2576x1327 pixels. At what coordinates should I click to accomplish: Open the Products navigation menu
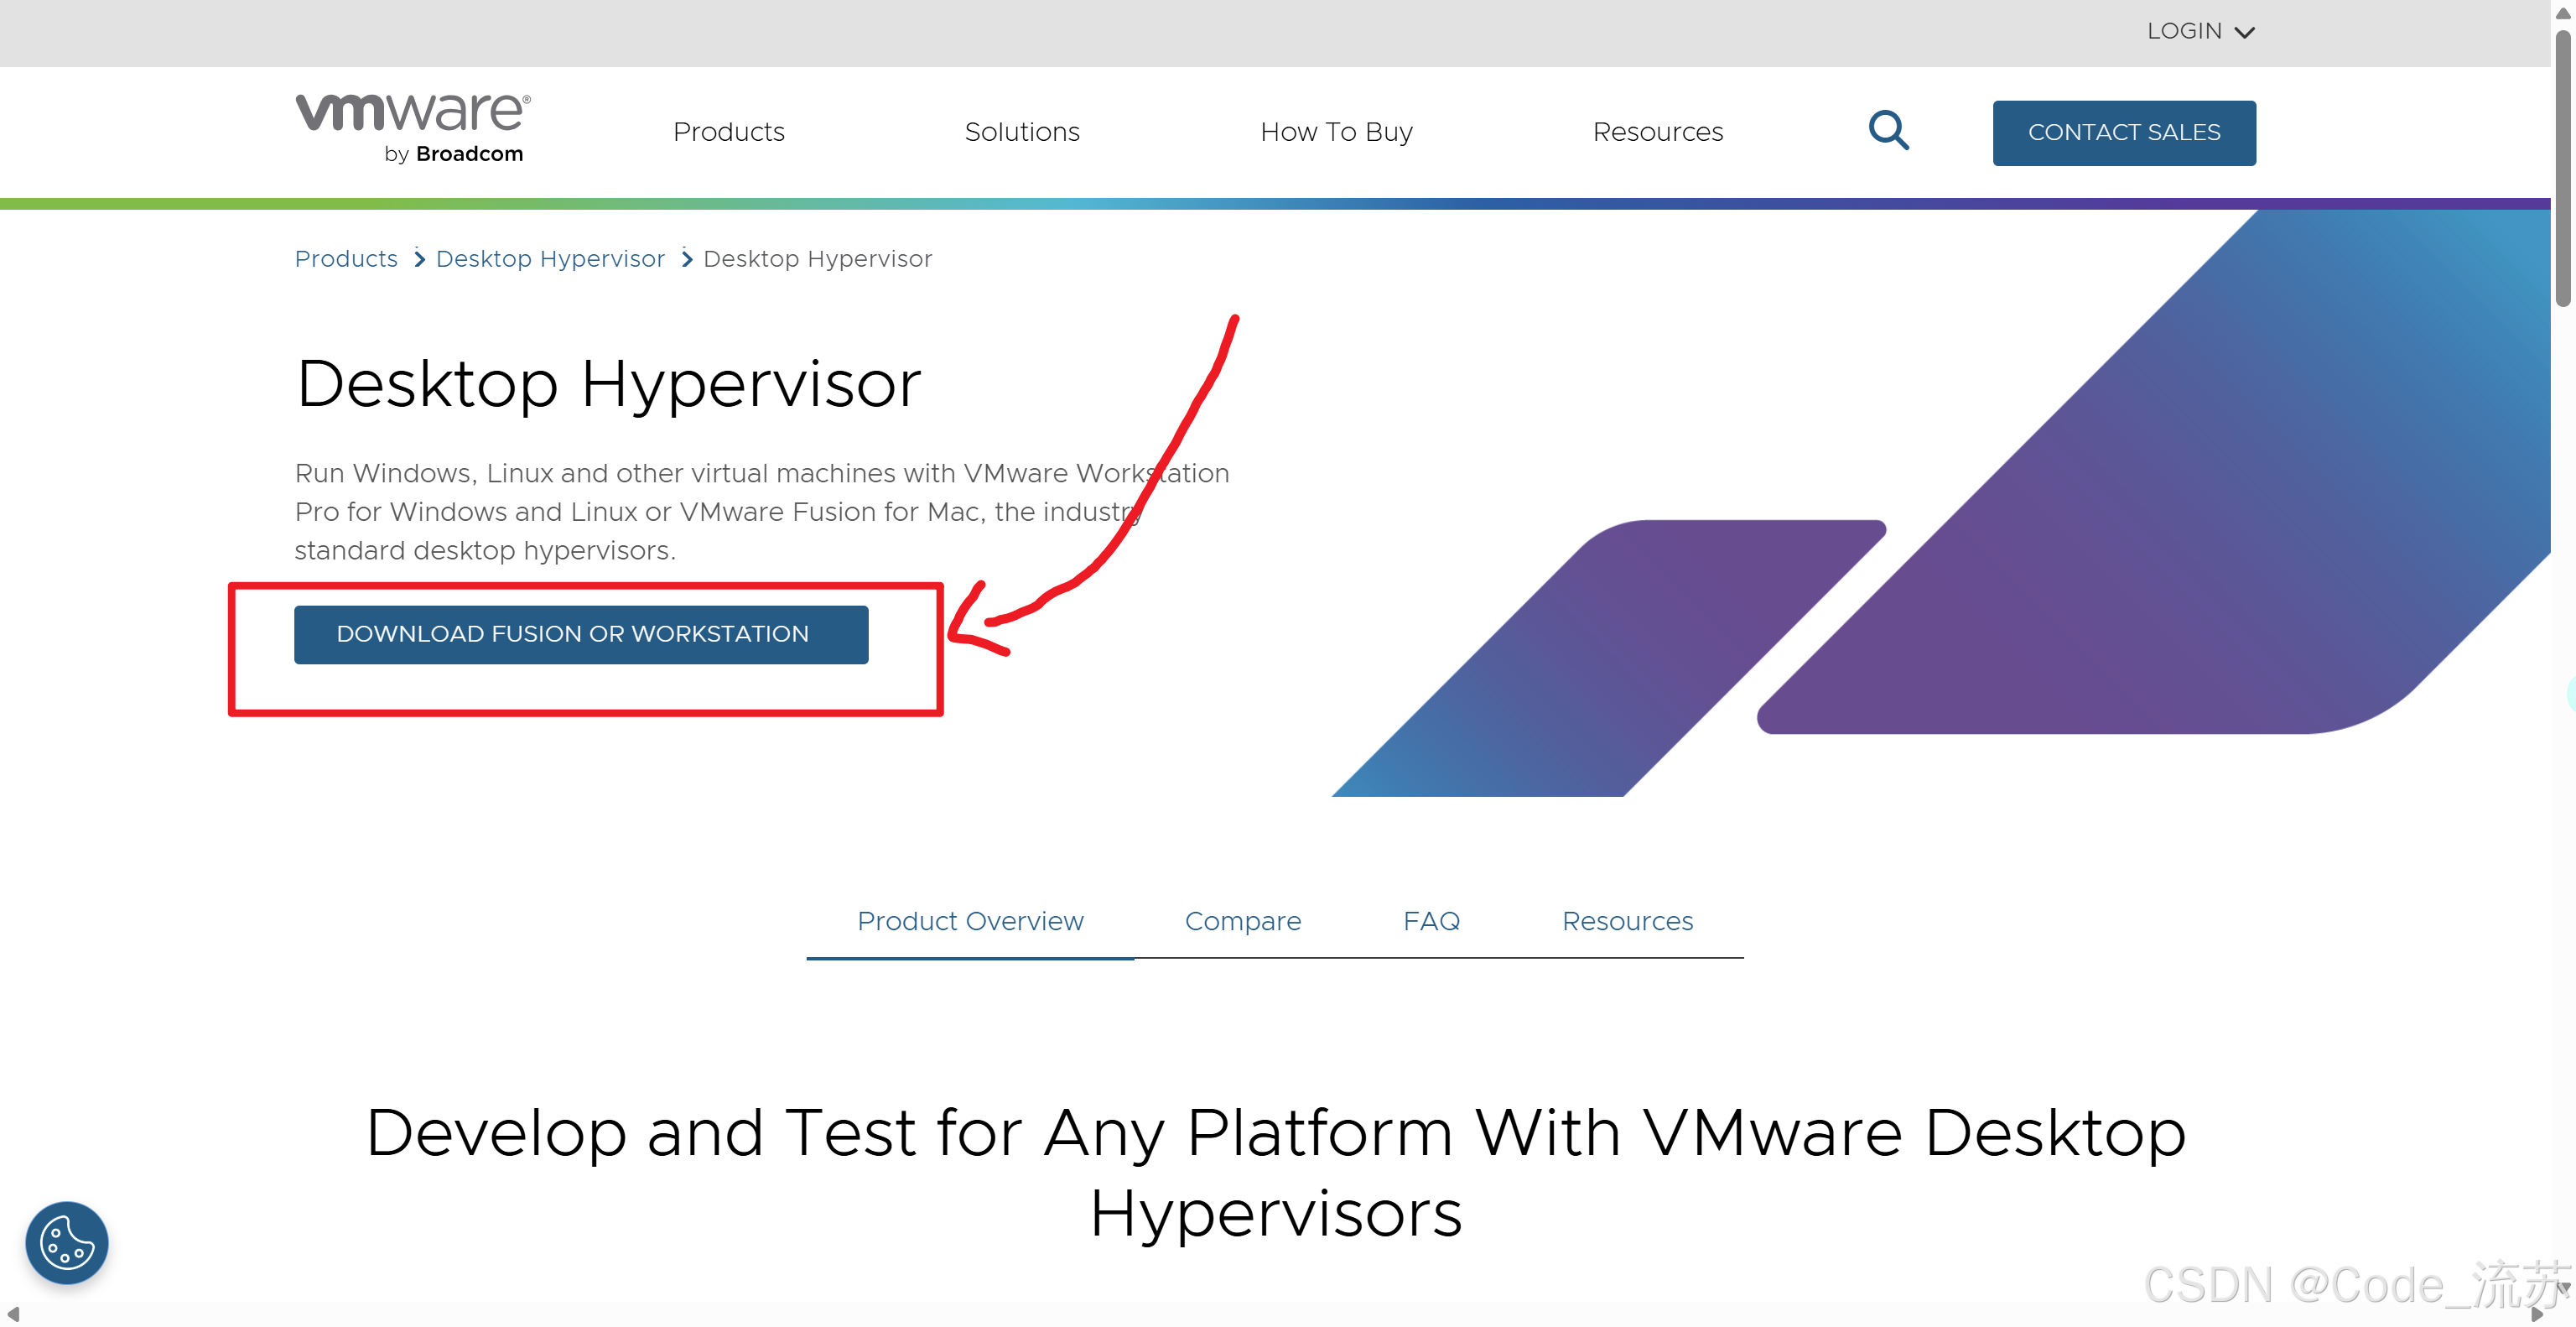pyautogui.click(x=728, y=132)
